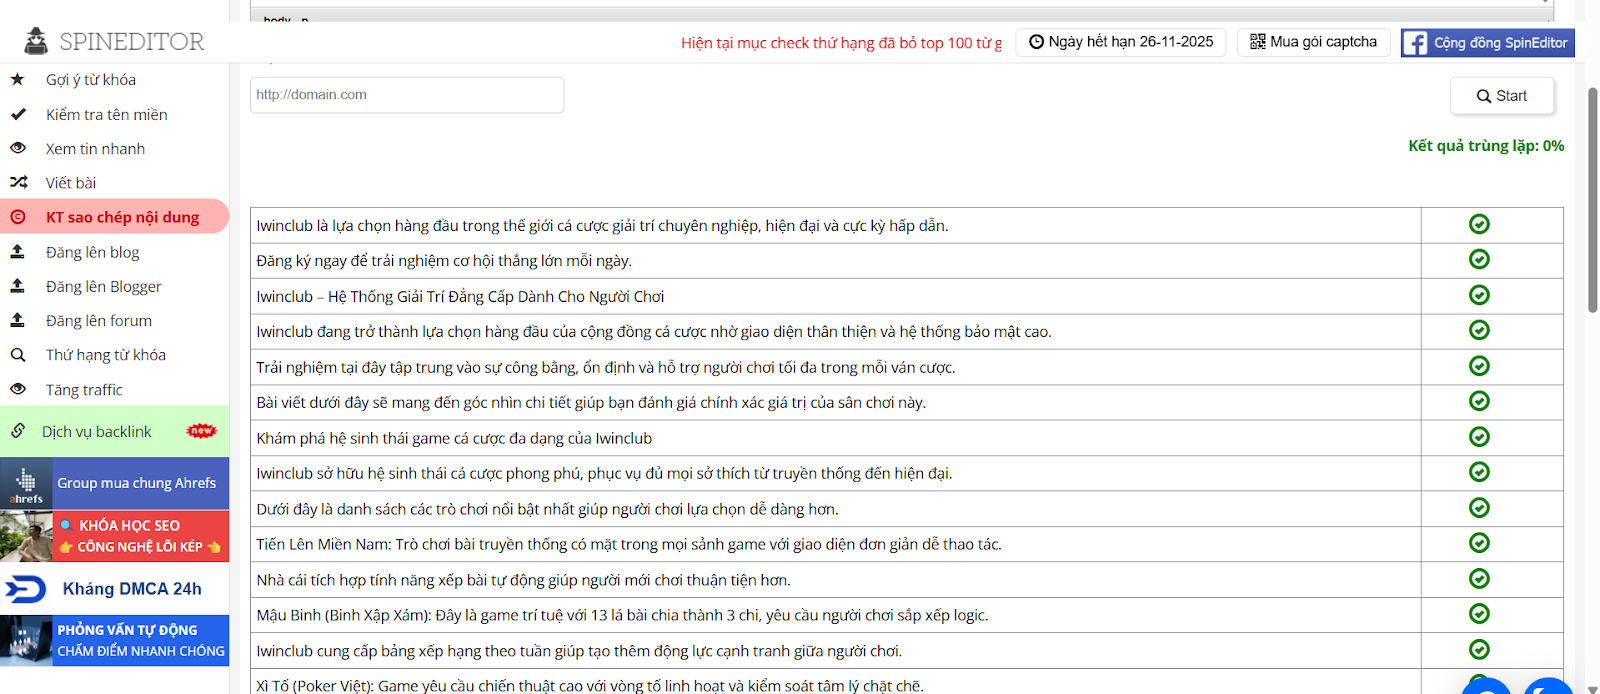Click green check icon for Tiến Lên Miền Nam row

click(x=1479, y=543)
